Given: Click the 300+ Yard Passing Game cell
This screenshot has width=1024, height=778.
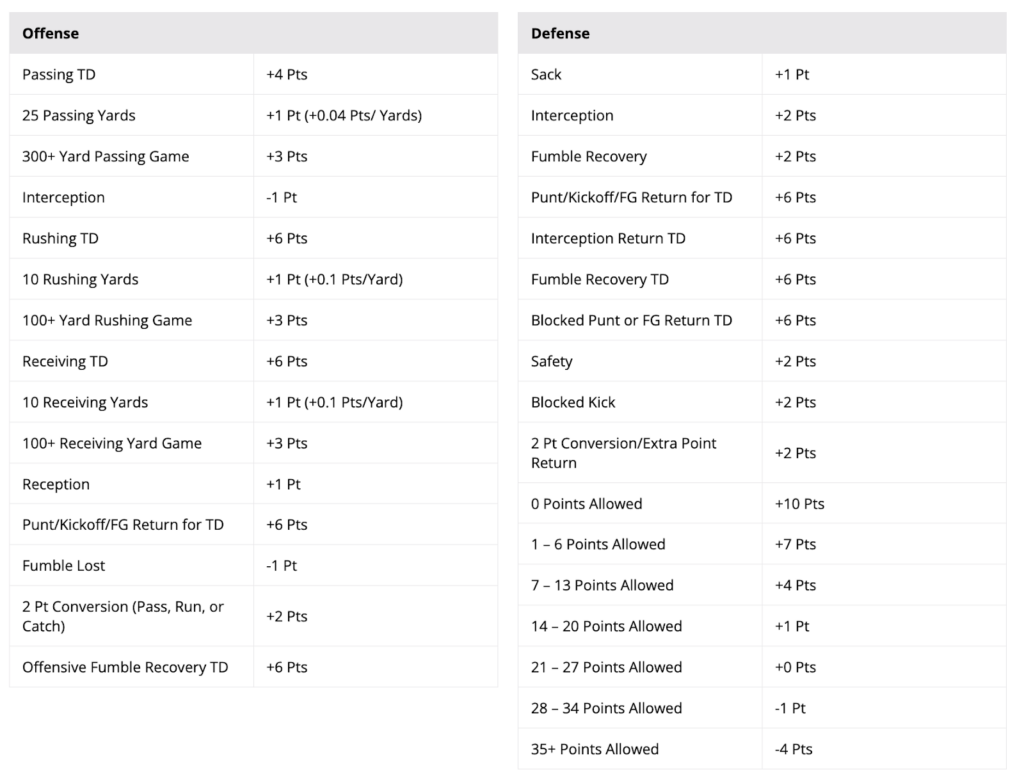Looking at the screenshot, I should (x=105, y=156).
